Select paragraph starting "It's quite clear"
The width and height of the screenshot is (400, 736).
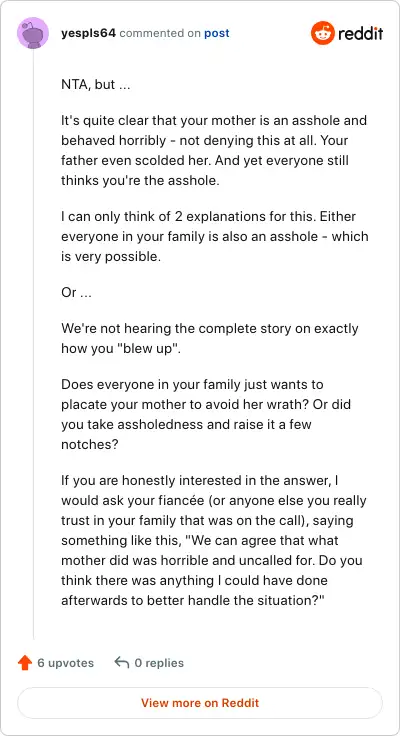click(x=214, y=150)
